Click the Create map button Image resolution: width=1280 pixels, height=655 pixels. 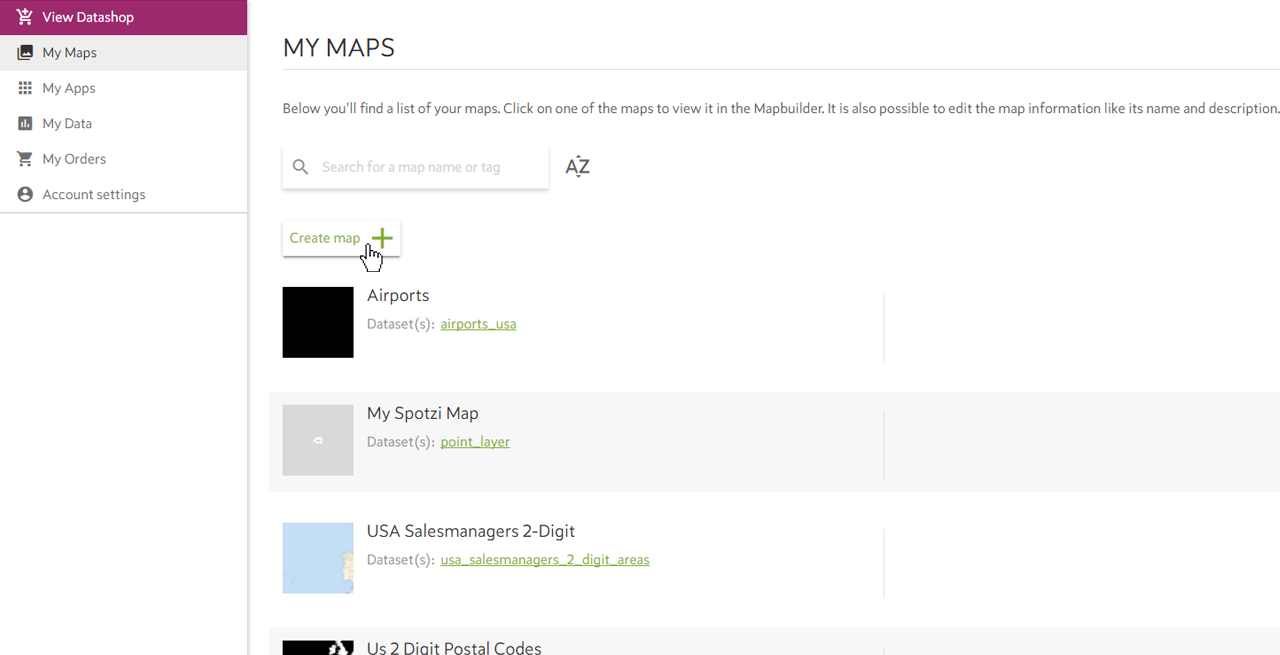click(341, 238)
